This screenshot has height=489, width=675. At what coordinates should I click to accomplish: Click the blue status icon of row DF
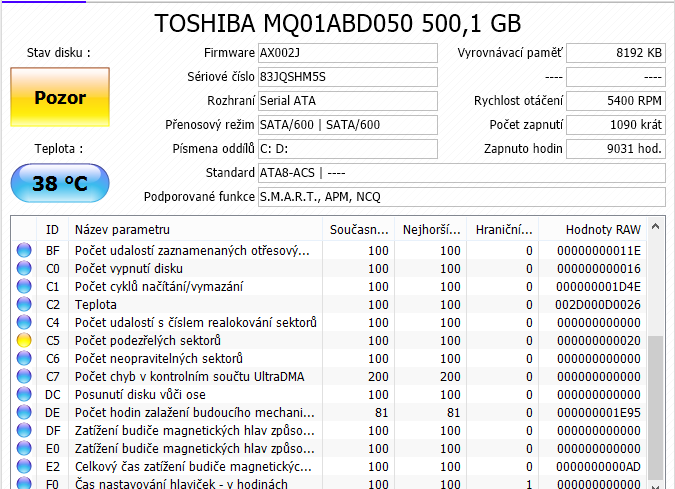point(24,431)
